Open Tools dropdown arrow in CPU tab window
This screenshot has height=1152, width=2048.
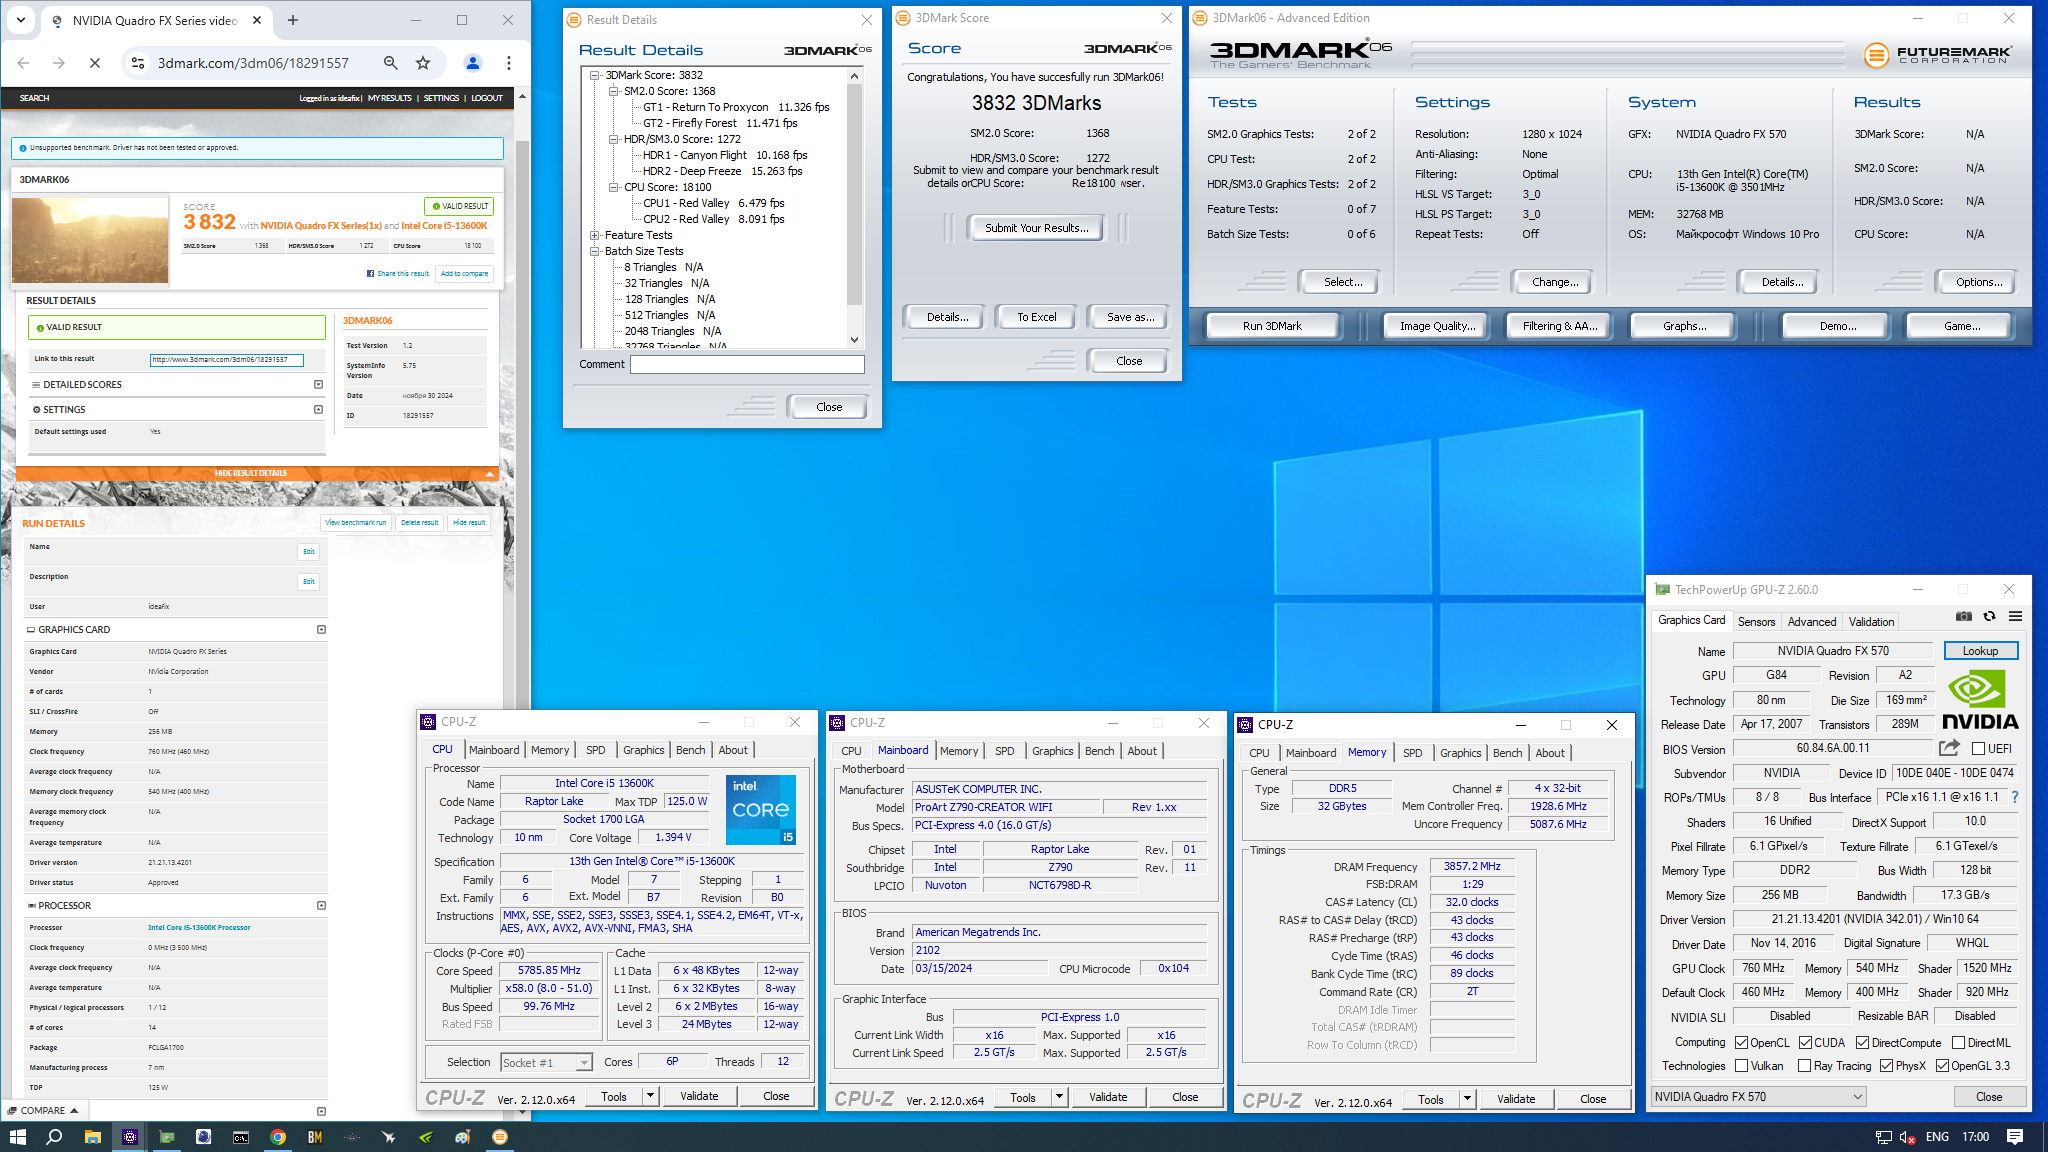(x=650, y=1096)
